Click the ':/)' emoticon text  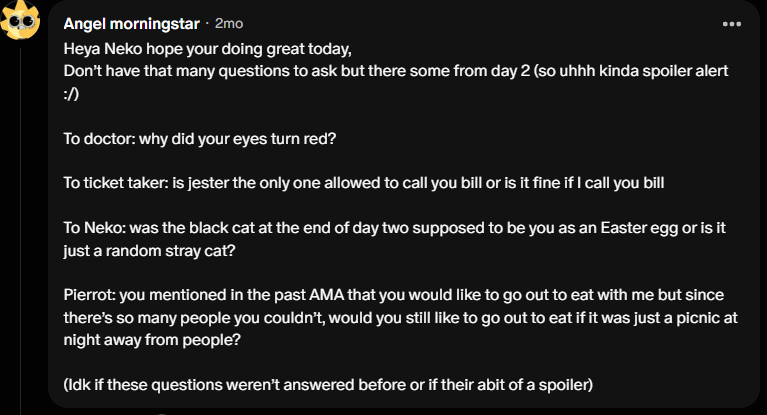(71, 93)
